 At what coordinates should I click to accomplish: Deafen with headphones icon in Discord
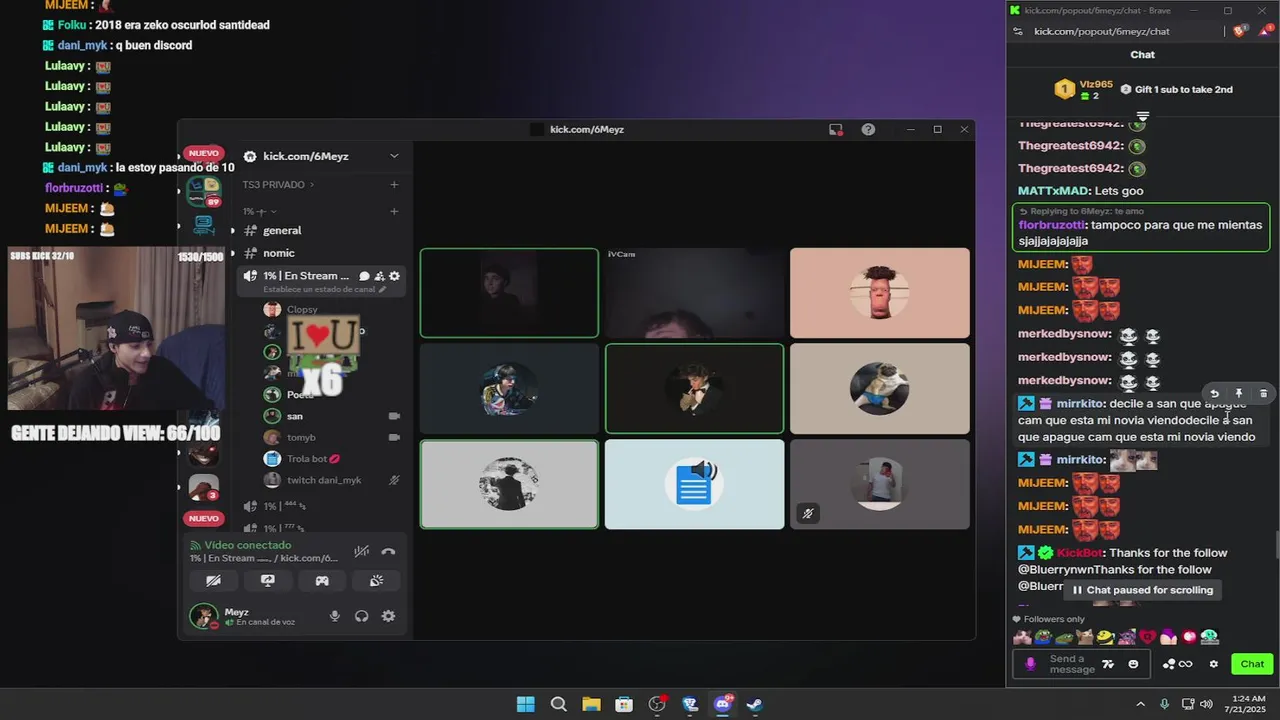tap(362, 616)
